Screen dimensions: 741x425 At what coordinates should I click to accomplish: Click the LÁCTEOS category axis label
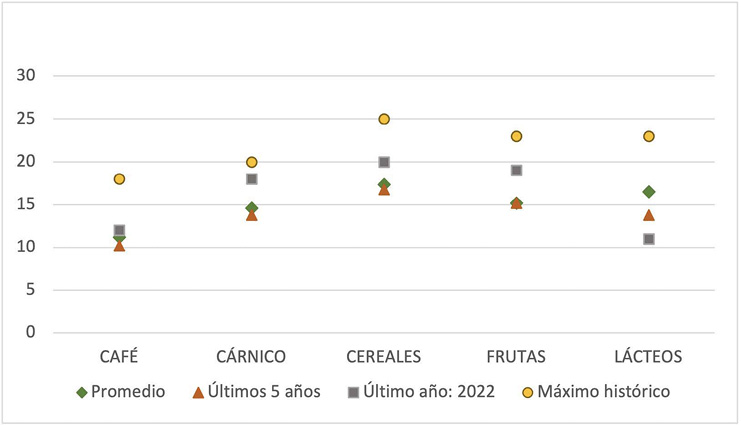[649, 355]
